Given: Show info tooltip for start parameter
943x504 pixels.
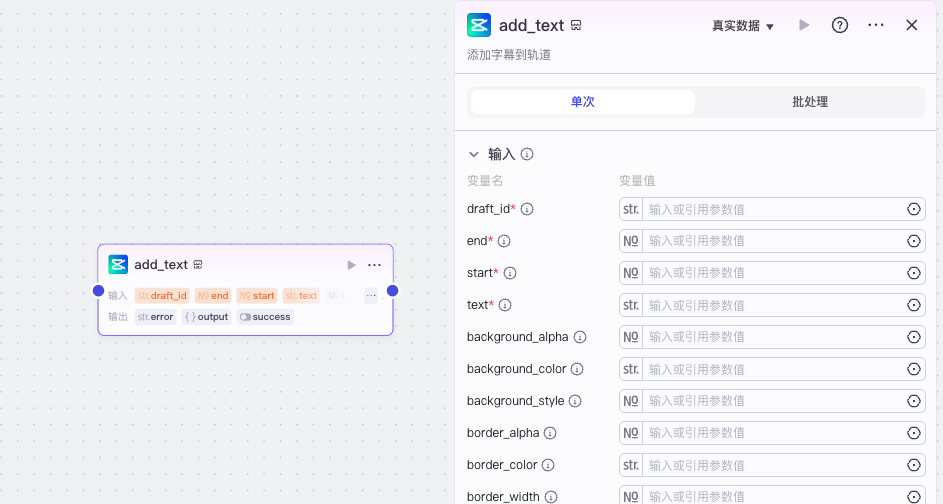Looking at the screenshot, I should (510, 273).
